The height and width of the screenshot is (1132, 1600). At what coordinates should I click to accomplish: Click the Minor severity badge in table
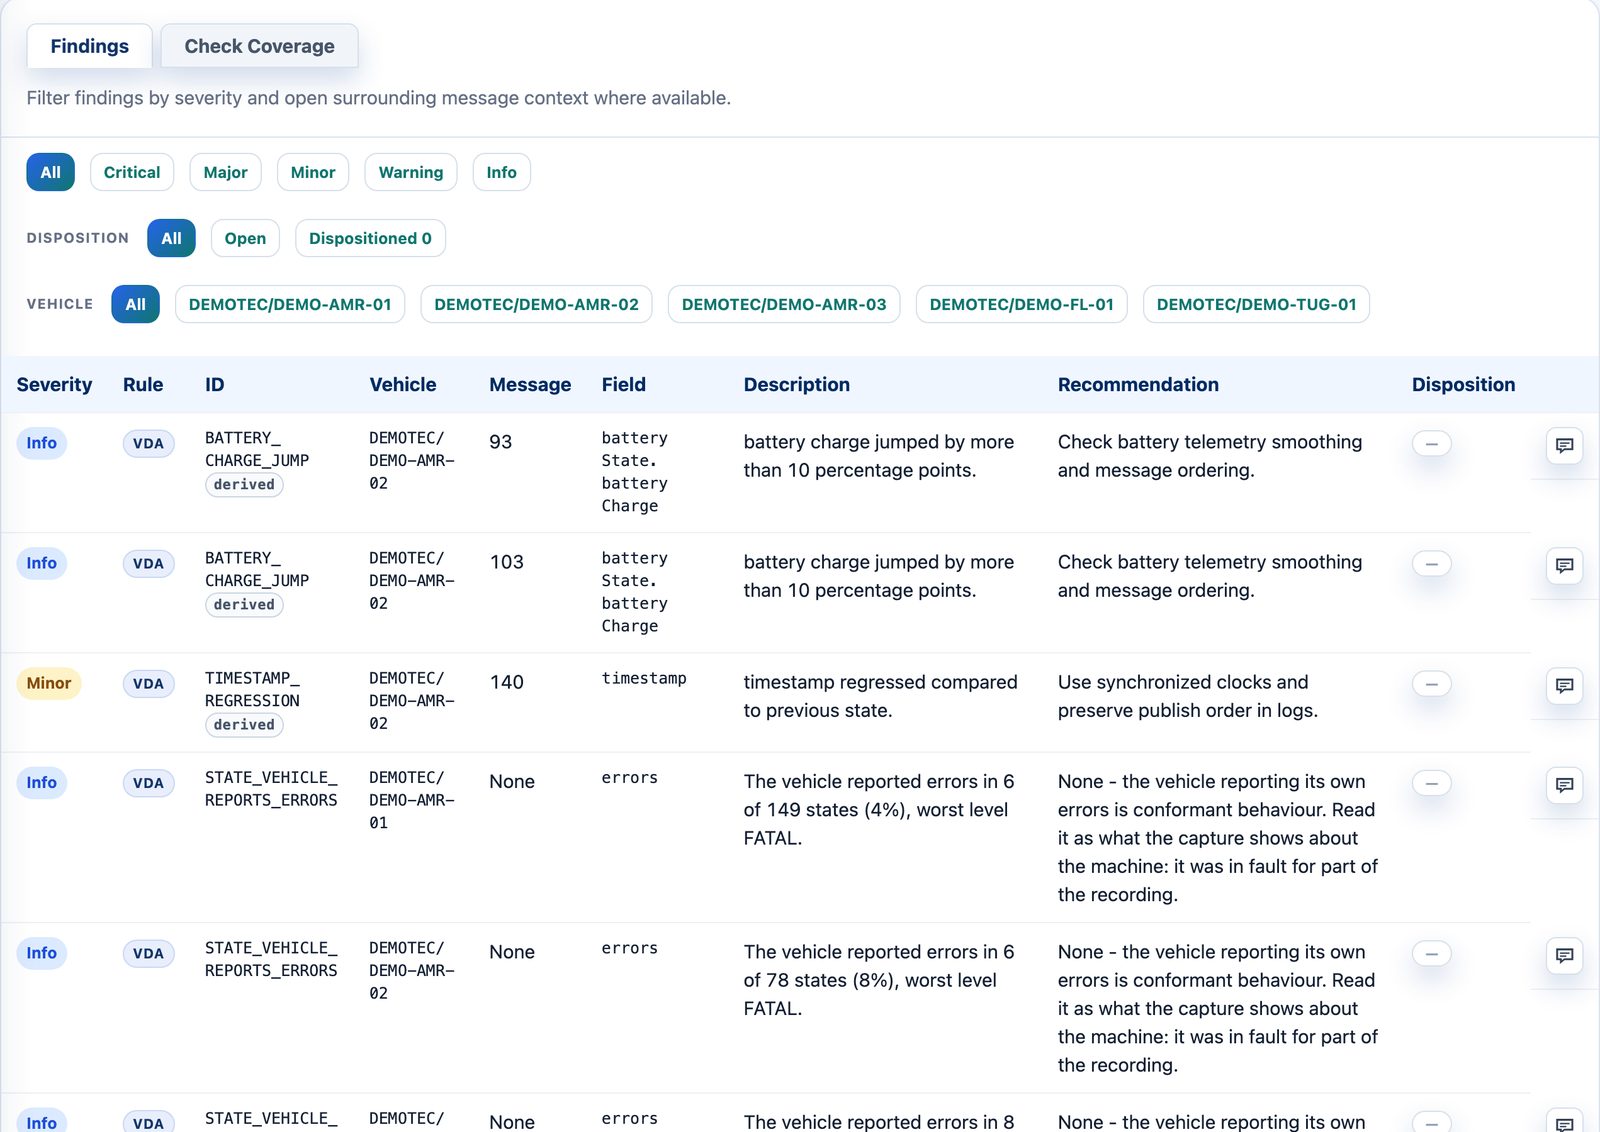pyautogui.click(x=49, y=683)
